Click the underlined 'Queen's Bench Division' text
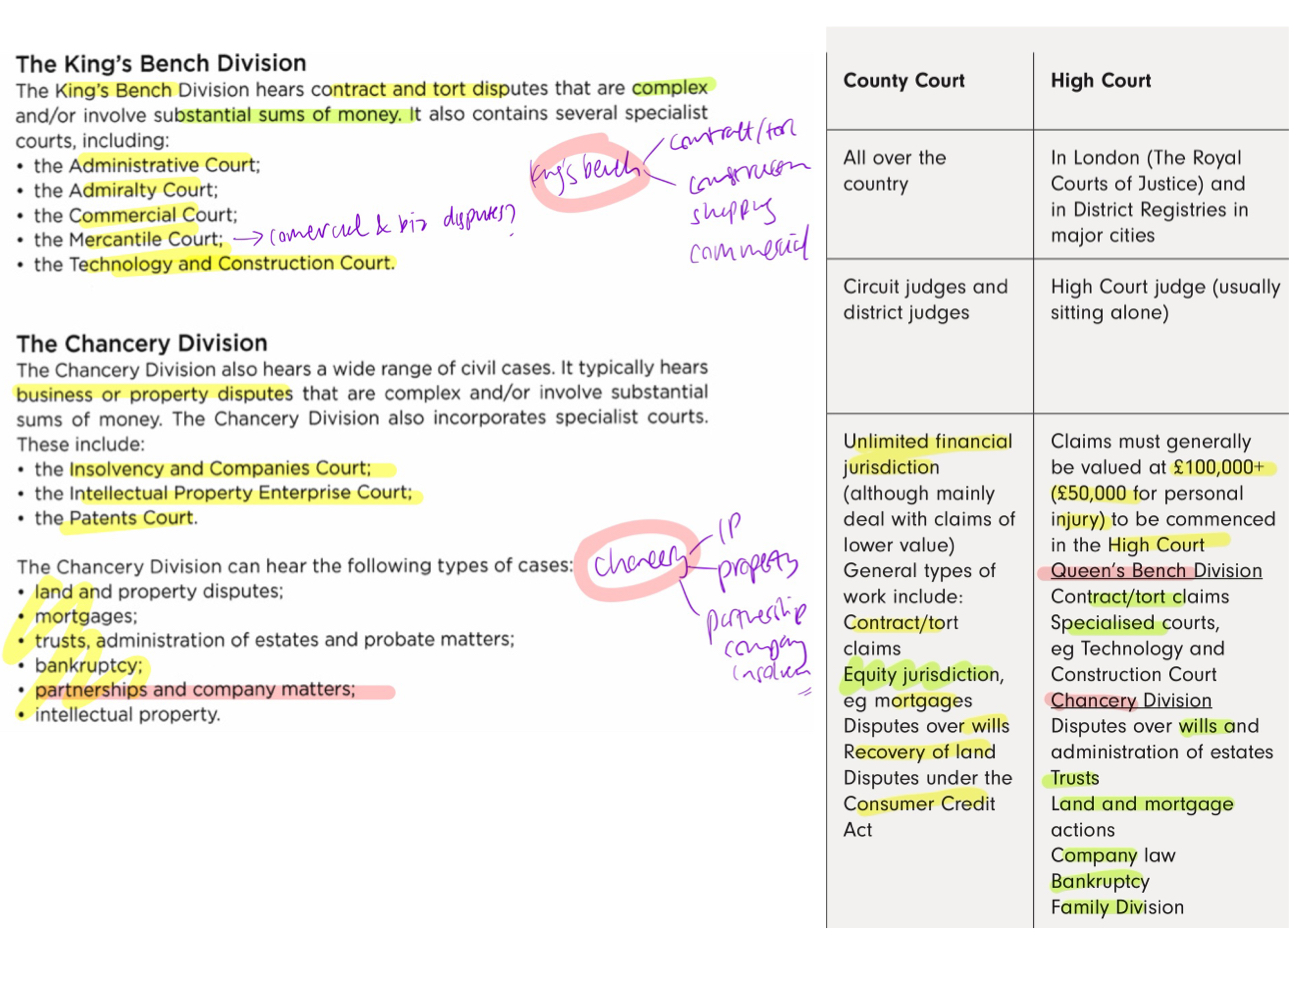Image resolution: width=1301 pixels, height=1000 pixels. tap(1156, 571)
